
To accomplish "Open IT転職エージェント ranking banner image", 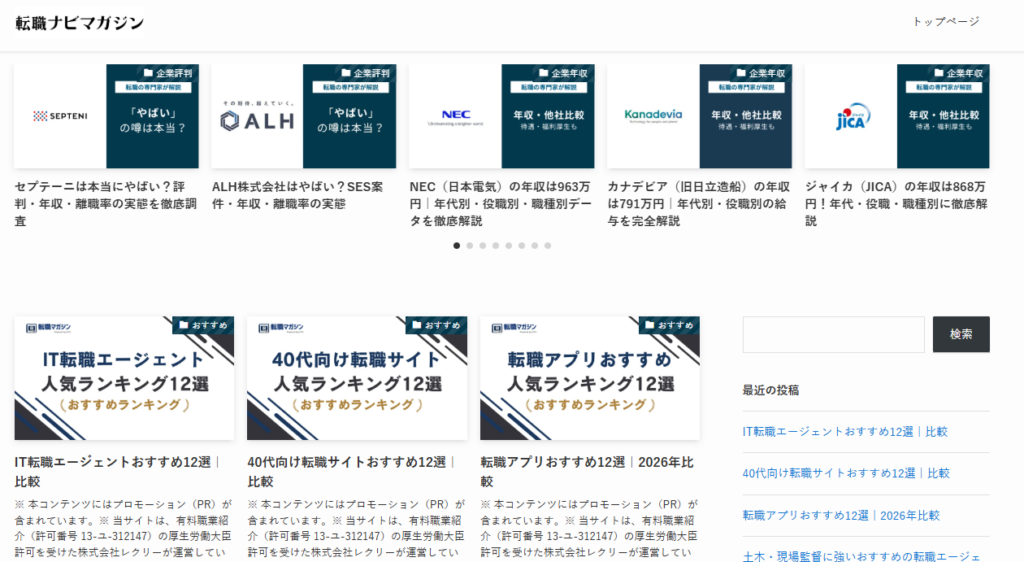I will pos(124,378).
